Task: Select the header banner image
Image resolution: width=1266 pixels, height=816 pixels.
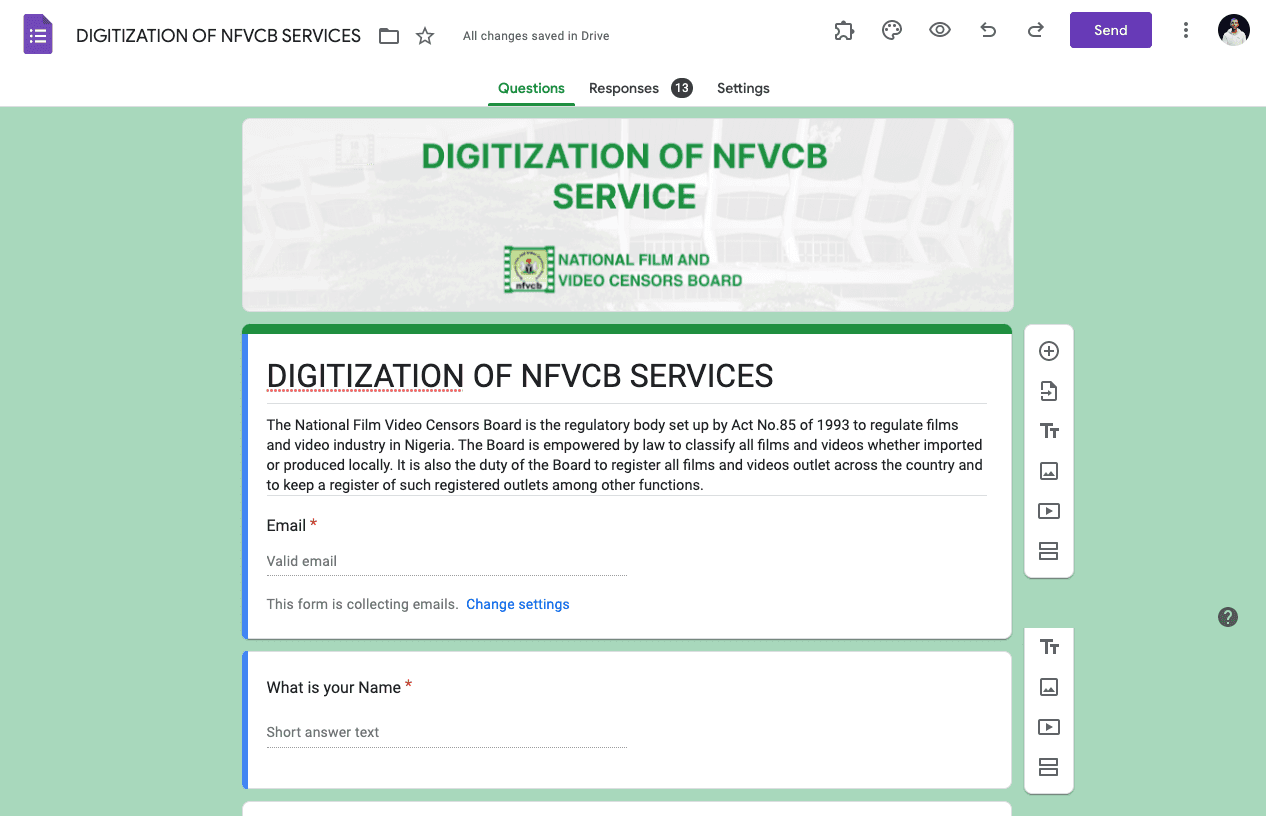Action: click(628, 215)
